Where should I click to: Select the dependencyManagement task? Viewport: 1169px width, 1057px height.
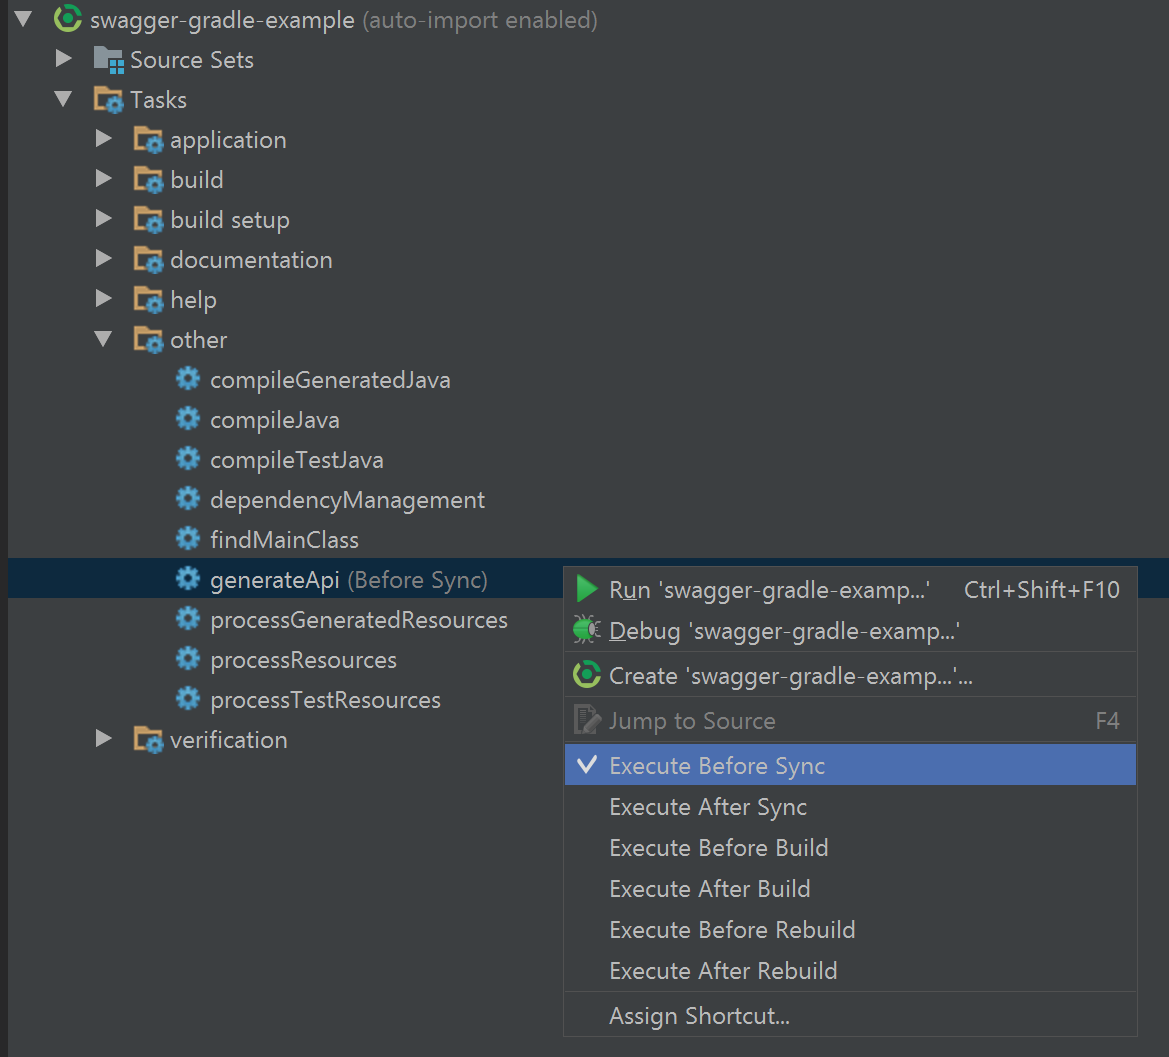click(347, 500)
